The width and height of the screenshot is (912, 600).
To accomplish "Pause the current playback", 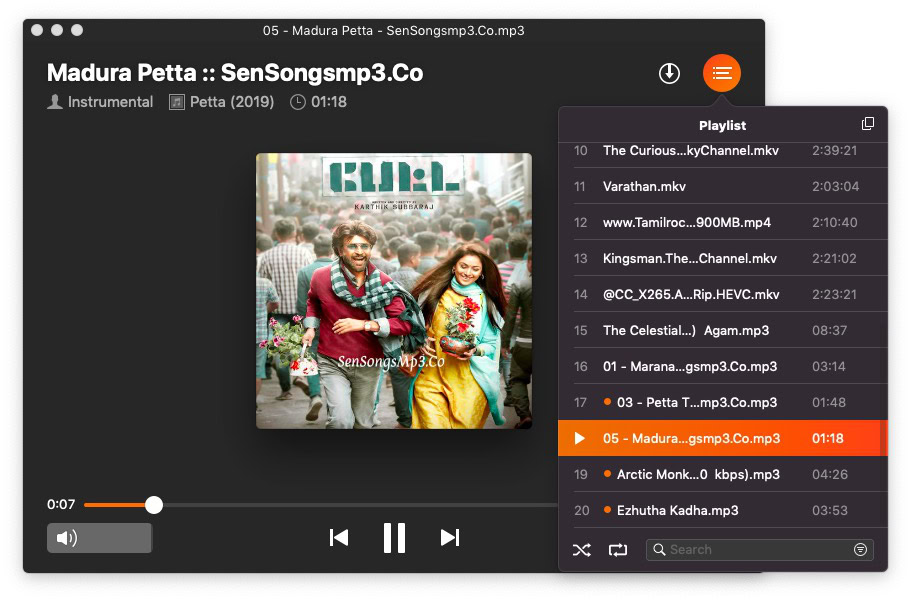I will [394, 538].
